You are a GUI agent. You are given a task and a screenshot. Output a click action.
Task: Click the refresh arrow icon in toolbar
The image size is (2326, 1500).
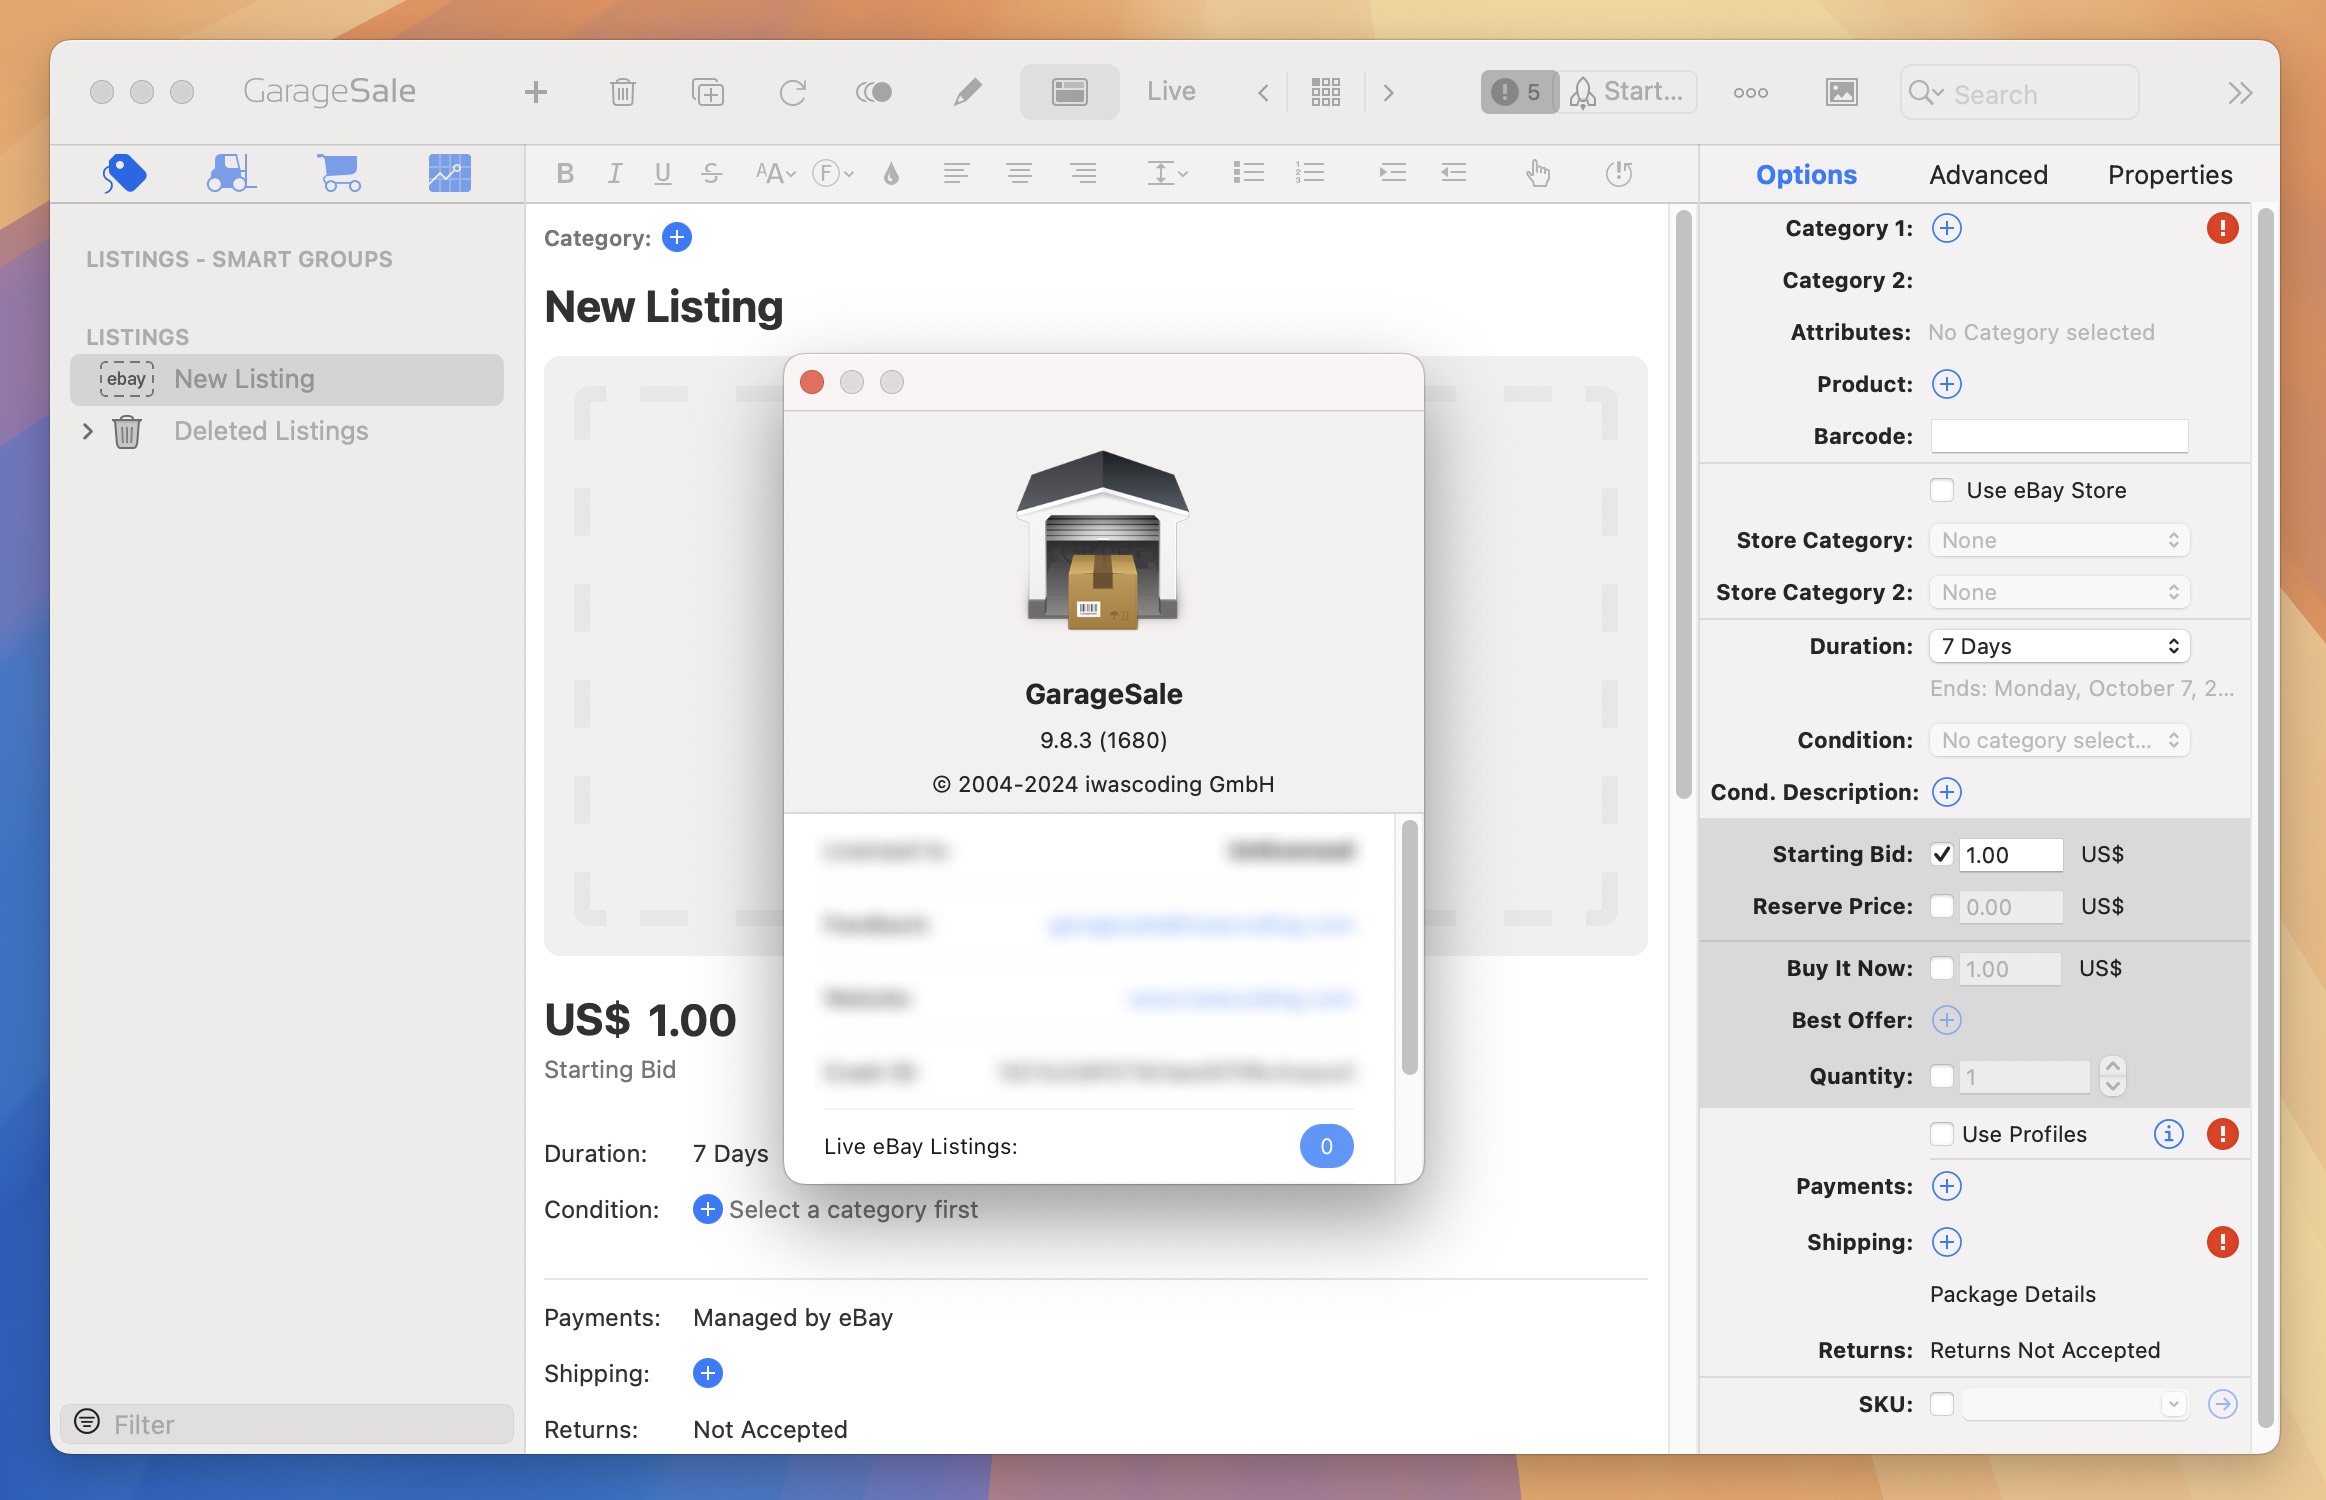coord(793,92)
